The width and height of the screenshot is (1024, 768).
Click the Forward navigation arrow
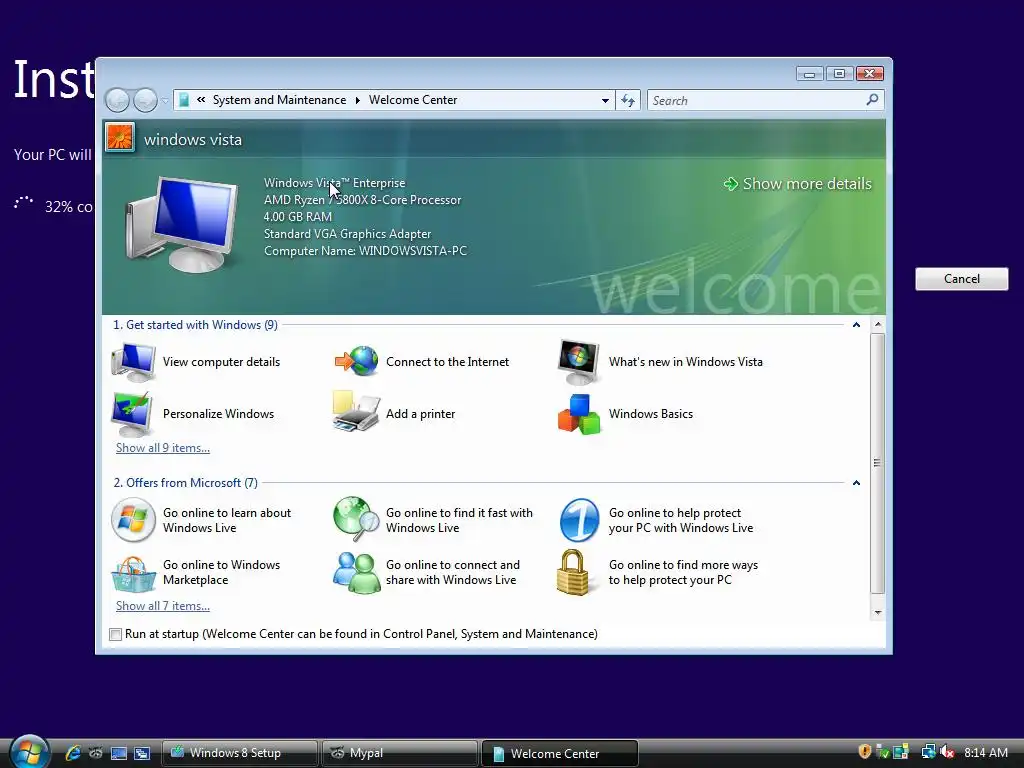click(146, 101)
